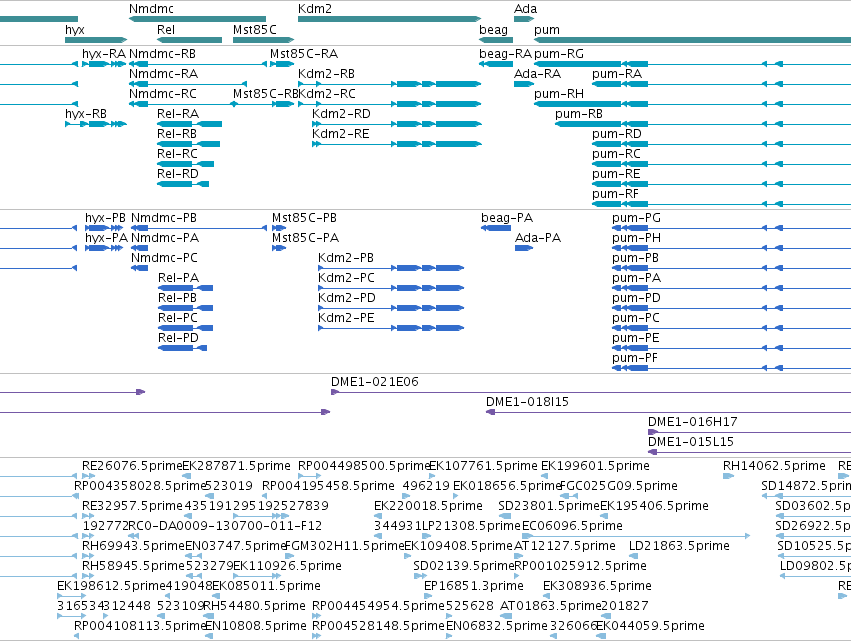
Task: Select protein Ada-PA
Action: click(x=538, y=238)
